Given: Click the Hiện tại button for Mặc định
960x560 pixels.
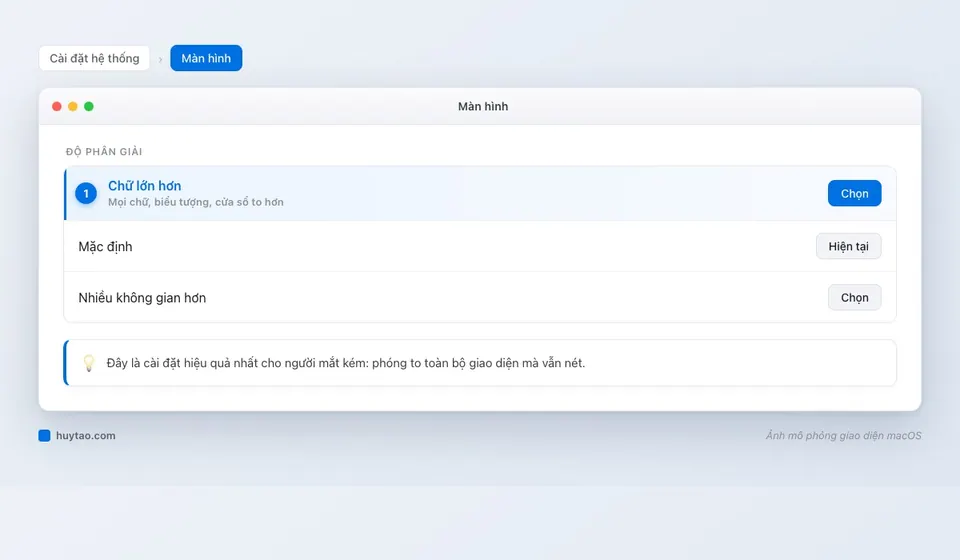Looking at the screenshot, I should point(848,246).
